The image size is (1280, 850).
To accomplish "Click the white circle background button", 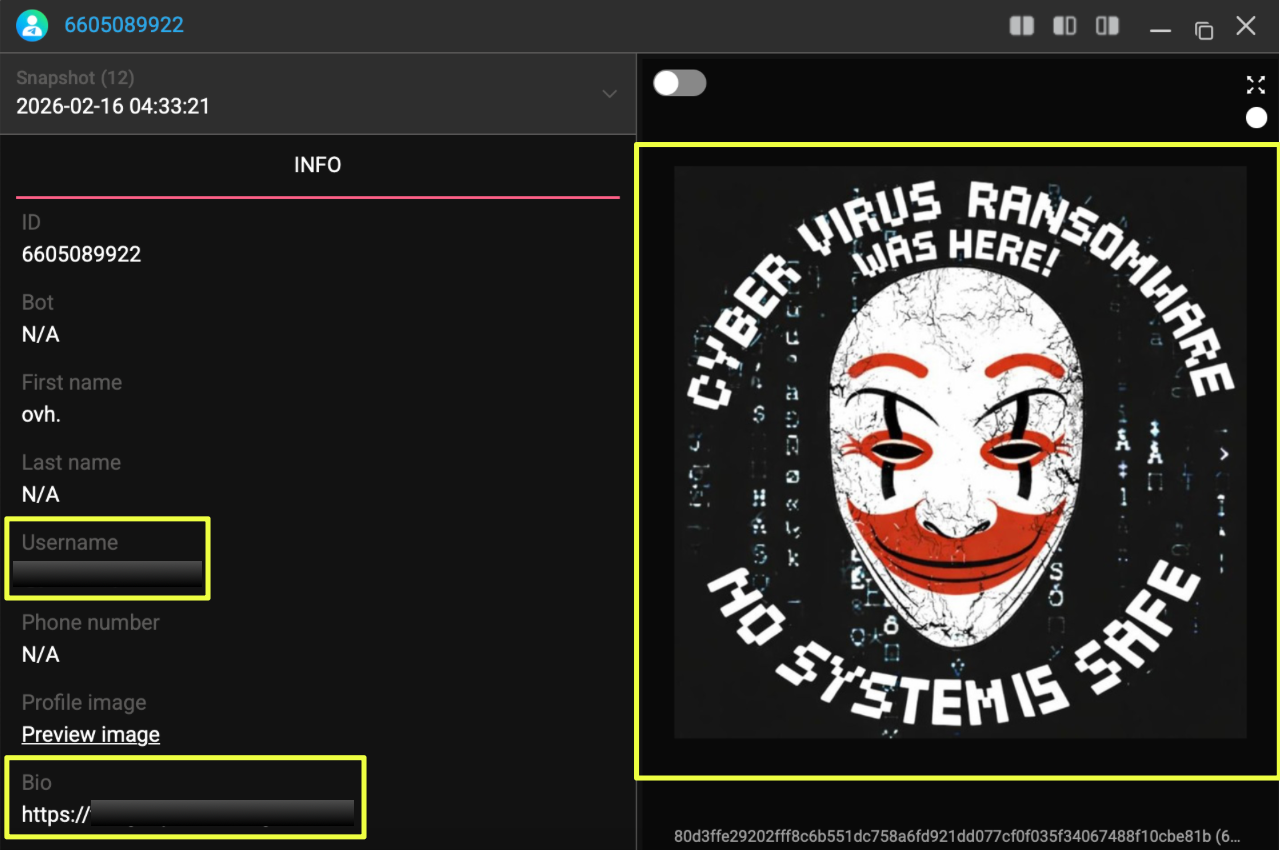I will point(1256,118).
